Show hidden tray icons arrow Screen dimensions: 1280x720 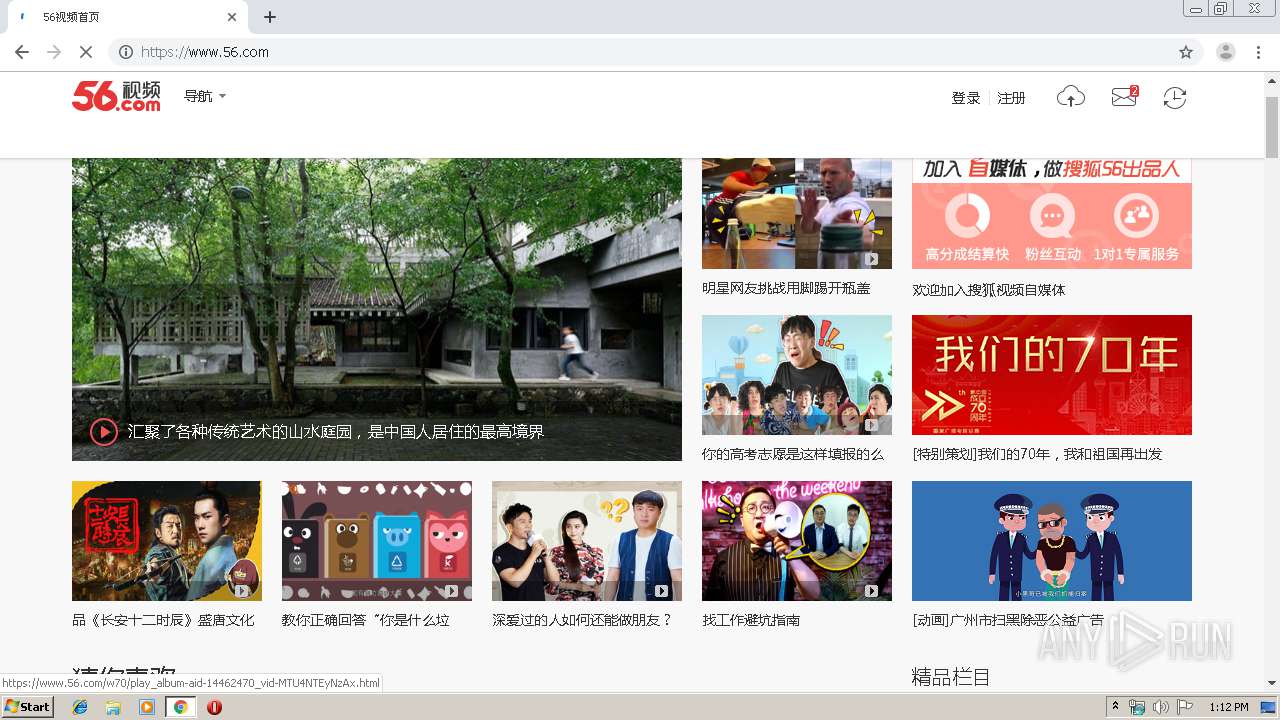pos(1116,707)
